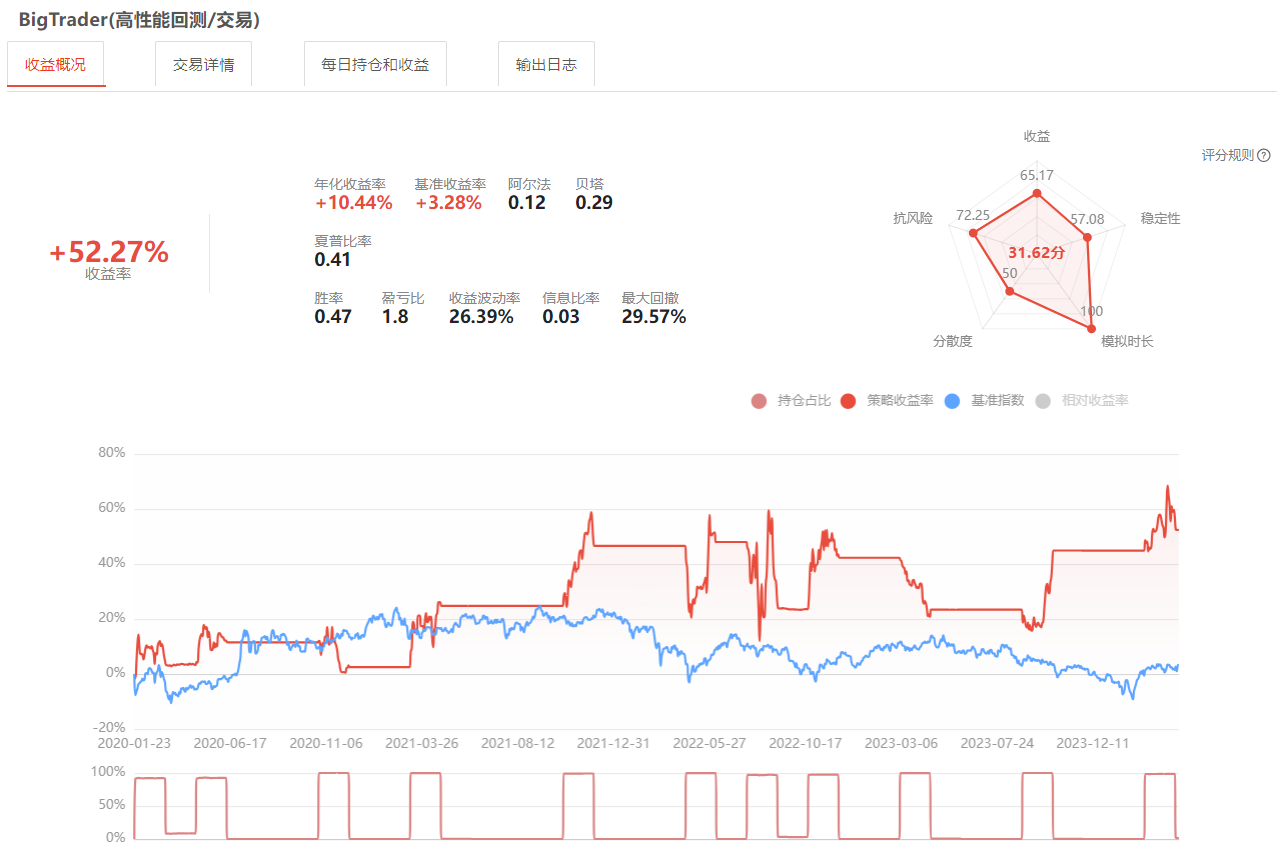
Task: Click the 模拟时长 radar point at 100
Action: tap(1091, 326)
